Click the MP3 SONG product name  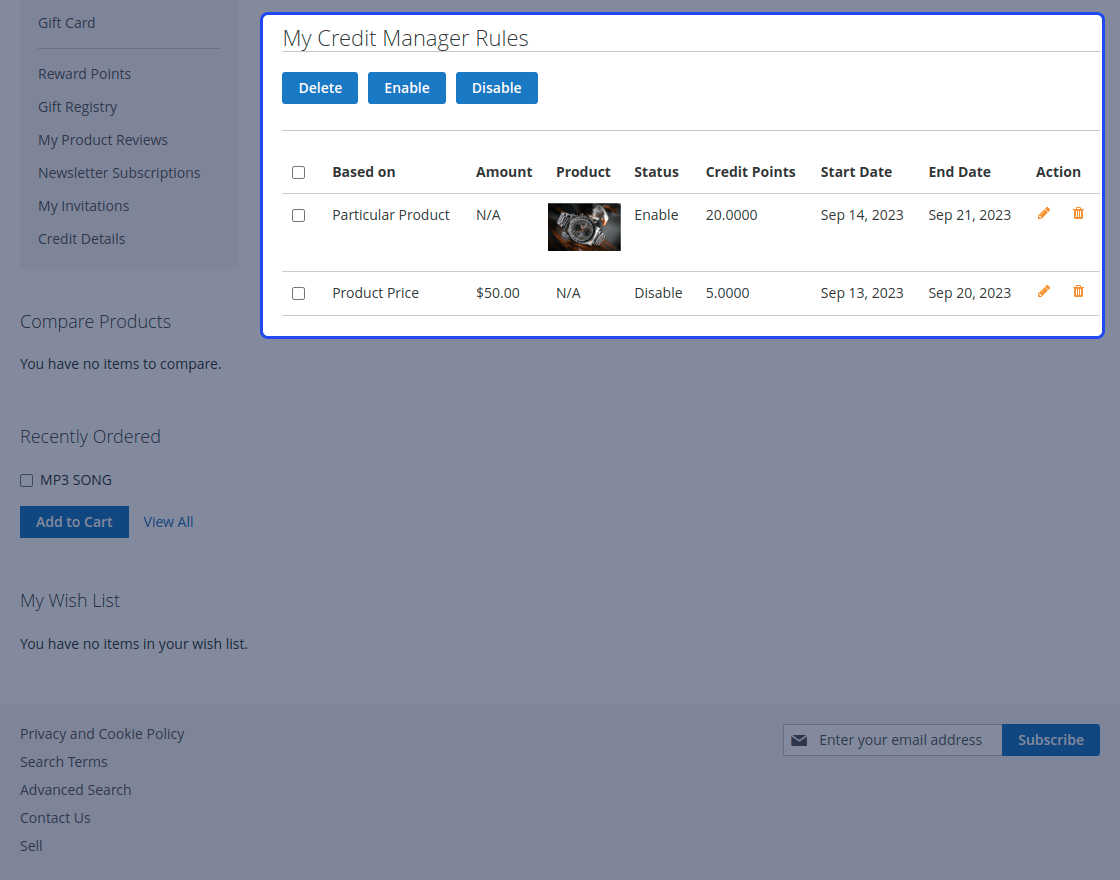coord(76,480)
